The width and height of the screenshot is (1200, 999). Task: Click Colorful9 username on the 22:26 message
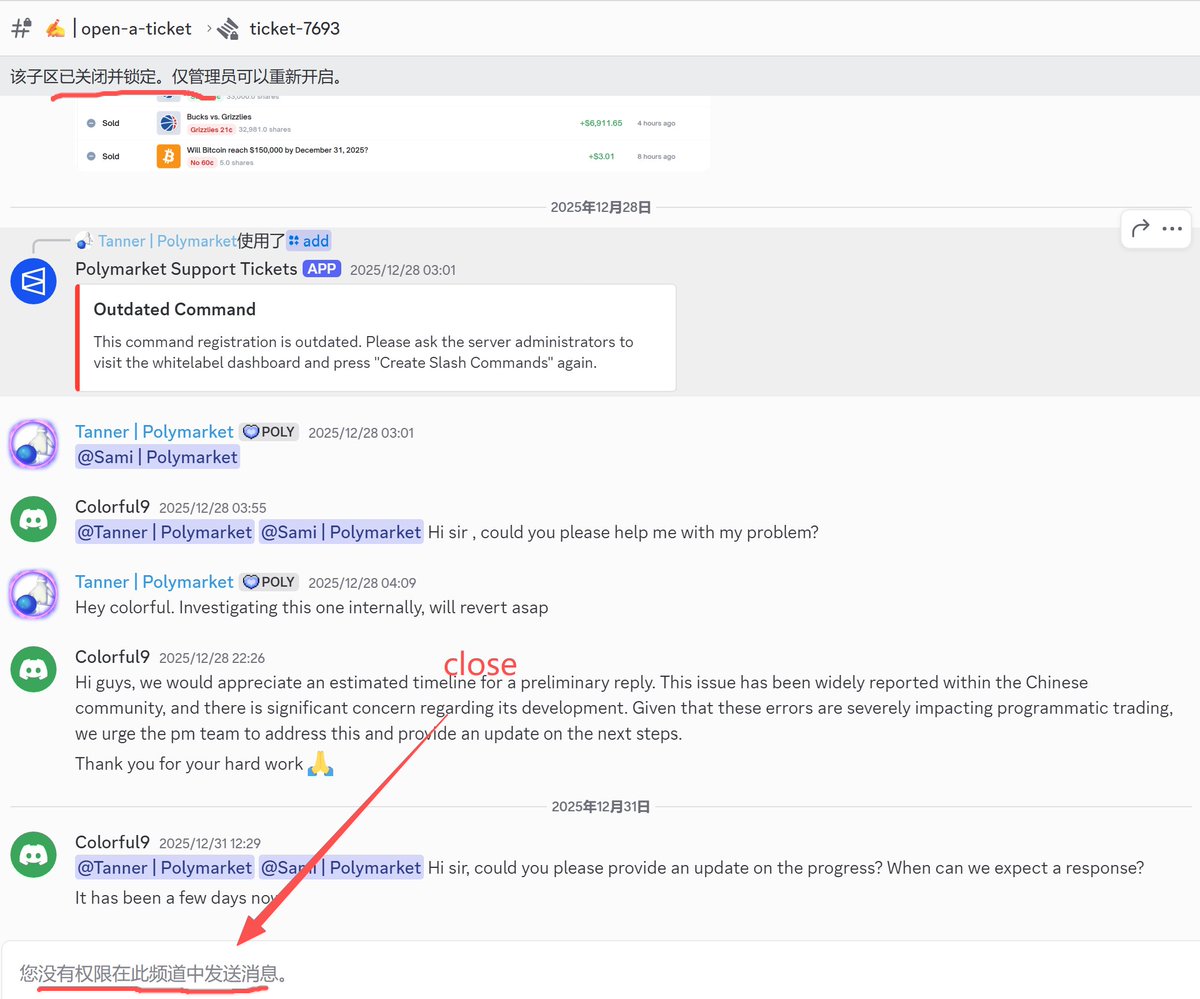112,657
